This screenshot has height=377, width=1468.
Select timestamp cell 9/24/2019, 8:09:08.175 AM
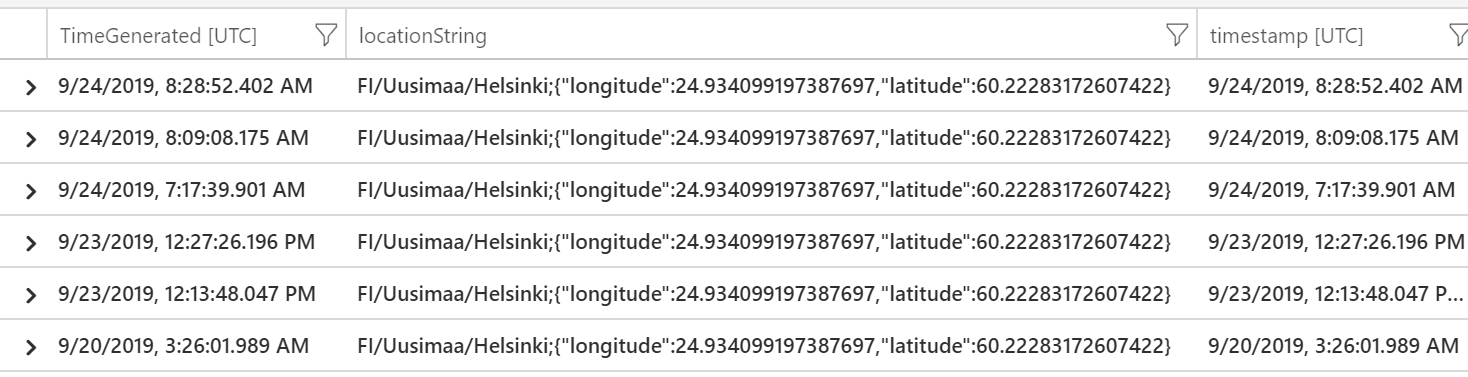point(1332,138)
